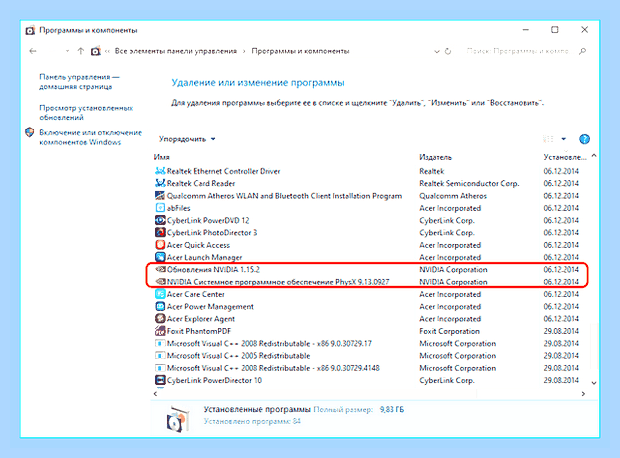Image resolution: width=620 pixels, height=458 pixels.
Task: Click the Acer Quick Access icon
Action: [x=160, y=245]
